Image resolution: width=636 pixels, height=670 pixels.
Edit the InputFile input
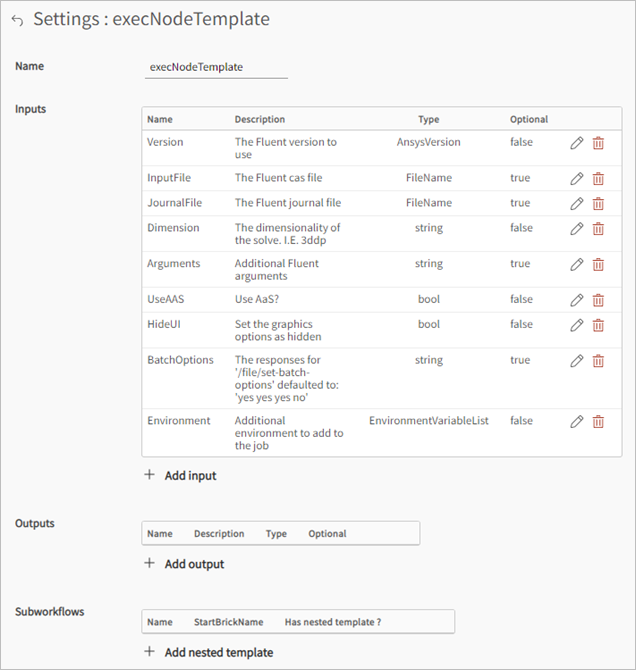[x=577, y=179]
